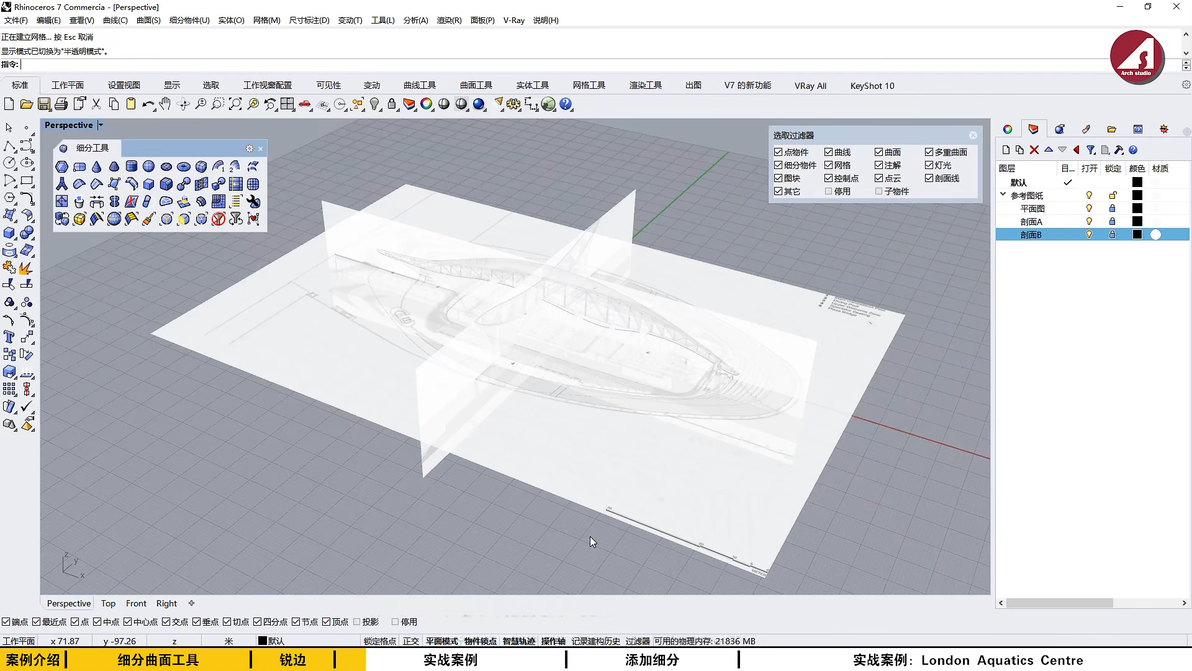1192x671 pixels.
Task: Click the black color swatch of 剖面A layer
Action: 1137,222
